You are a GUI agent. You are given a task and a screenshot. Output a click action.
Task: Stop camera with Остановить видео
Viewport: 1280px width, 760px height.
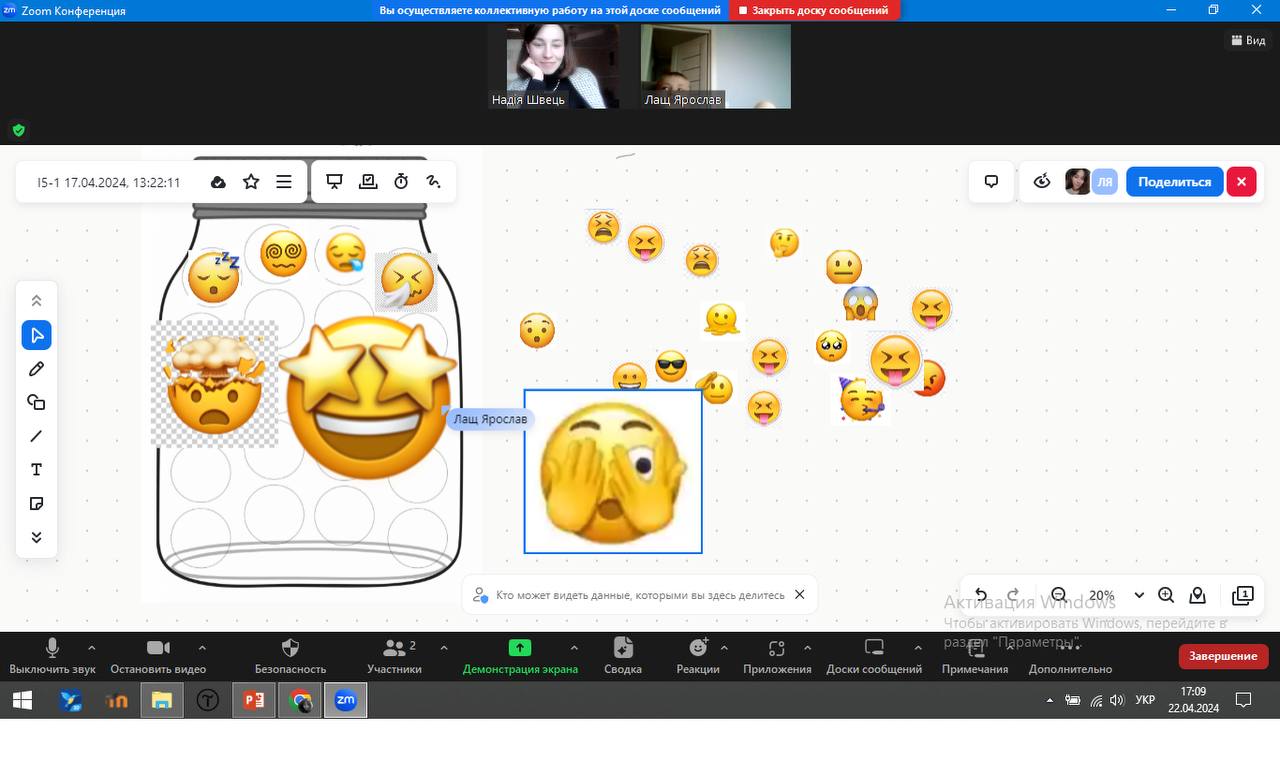pos(158,656)
